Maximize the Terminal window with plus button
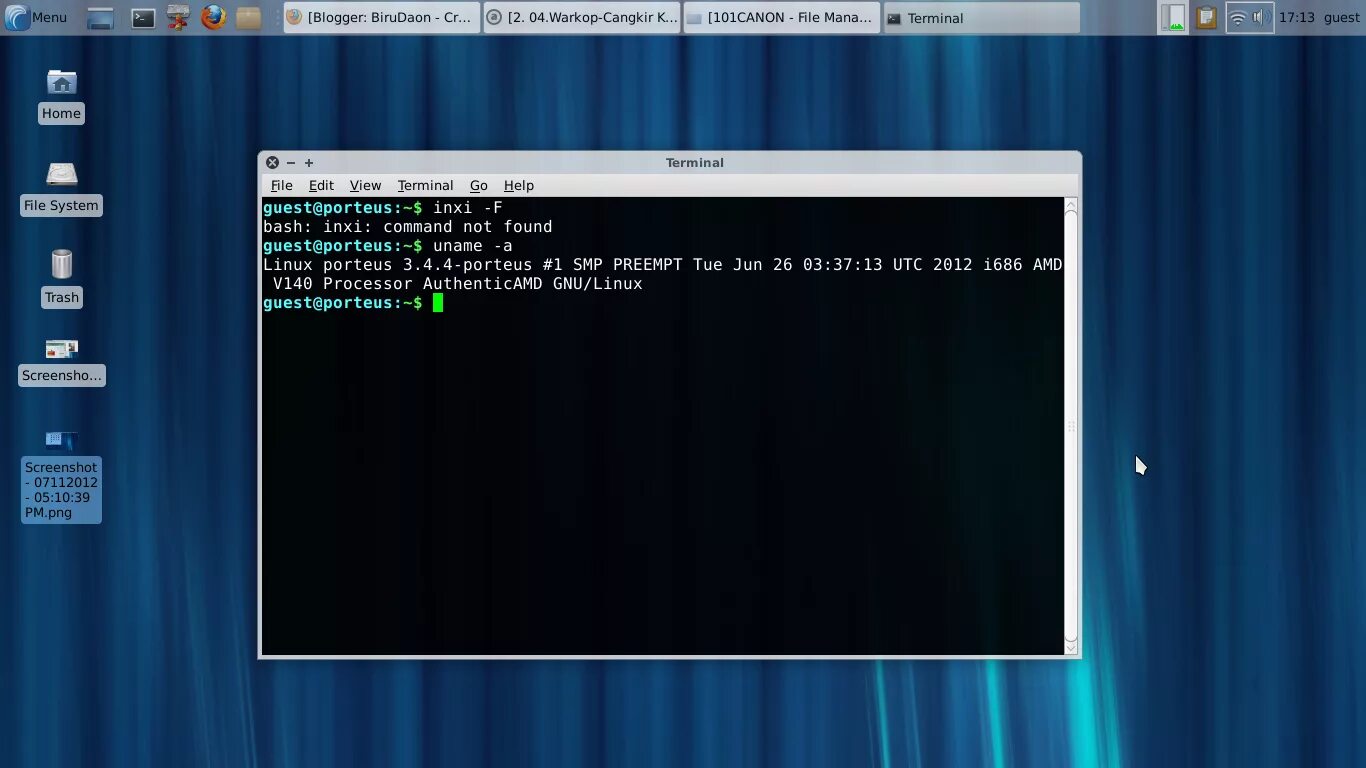The width and height of the screenshot is (1366, 768). (309, 163)
